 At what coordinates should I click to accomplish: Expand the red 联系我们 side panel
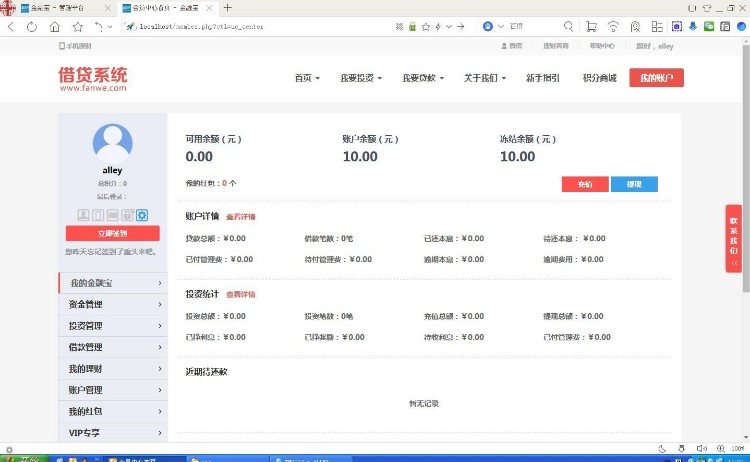(733, 239)
